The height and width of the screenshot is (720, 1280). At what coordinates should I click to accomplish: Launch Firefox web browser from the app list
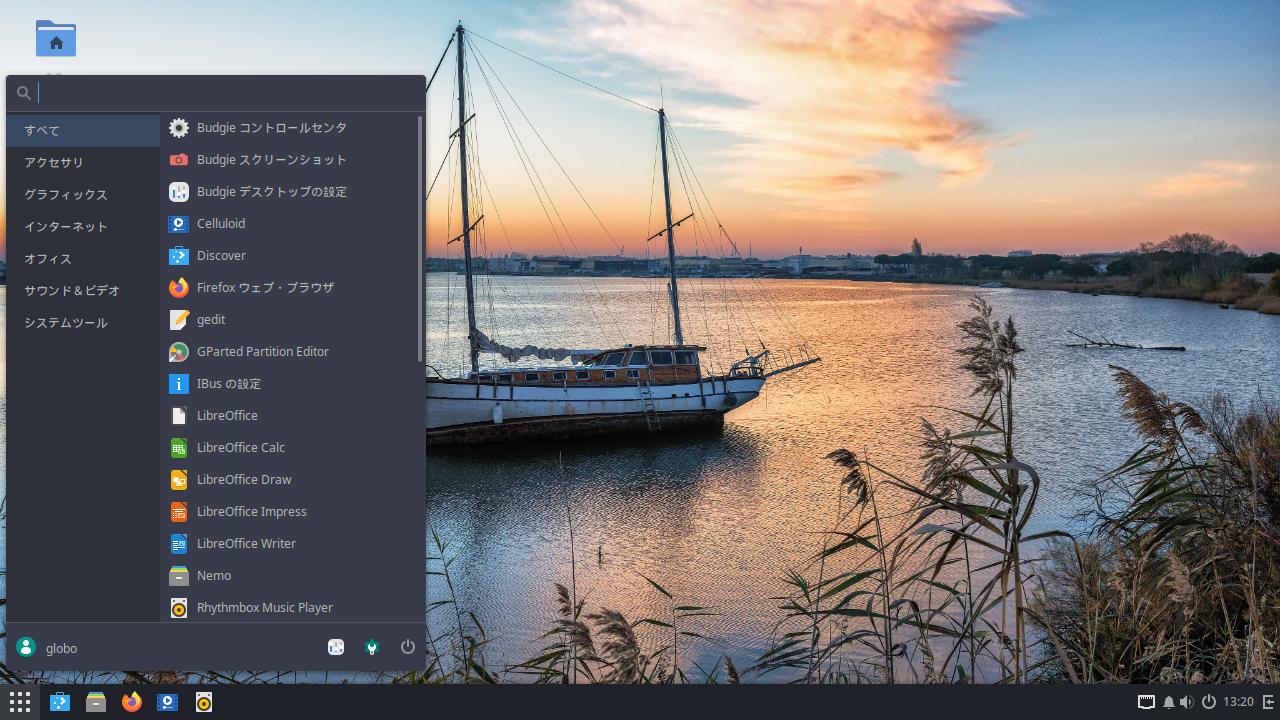pos(264,288)
